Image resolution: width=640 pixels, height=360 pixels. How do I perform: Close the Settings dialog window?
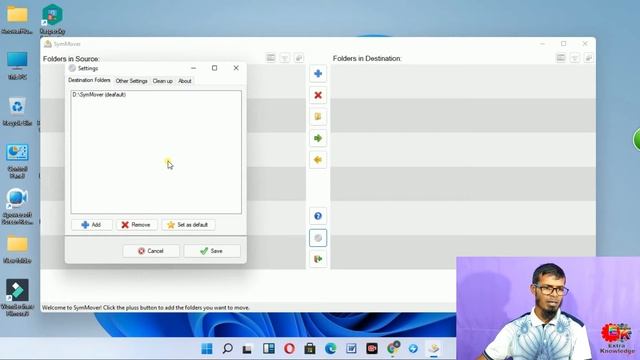tap(236, 68)
